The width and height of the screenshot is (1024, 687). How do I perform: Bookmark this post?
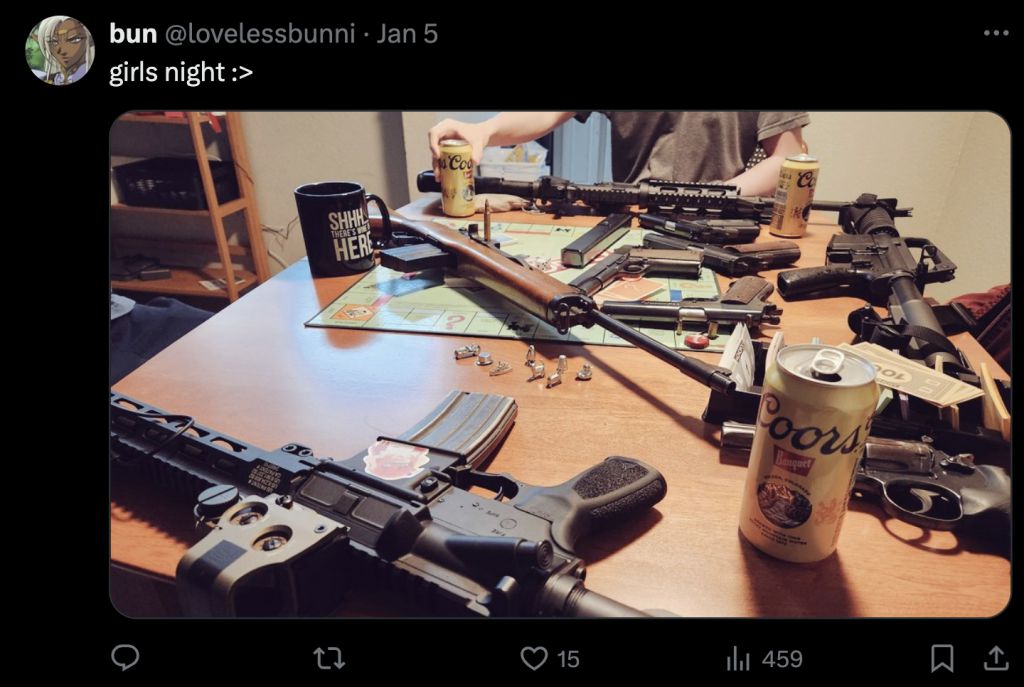(x=942, y=658)
